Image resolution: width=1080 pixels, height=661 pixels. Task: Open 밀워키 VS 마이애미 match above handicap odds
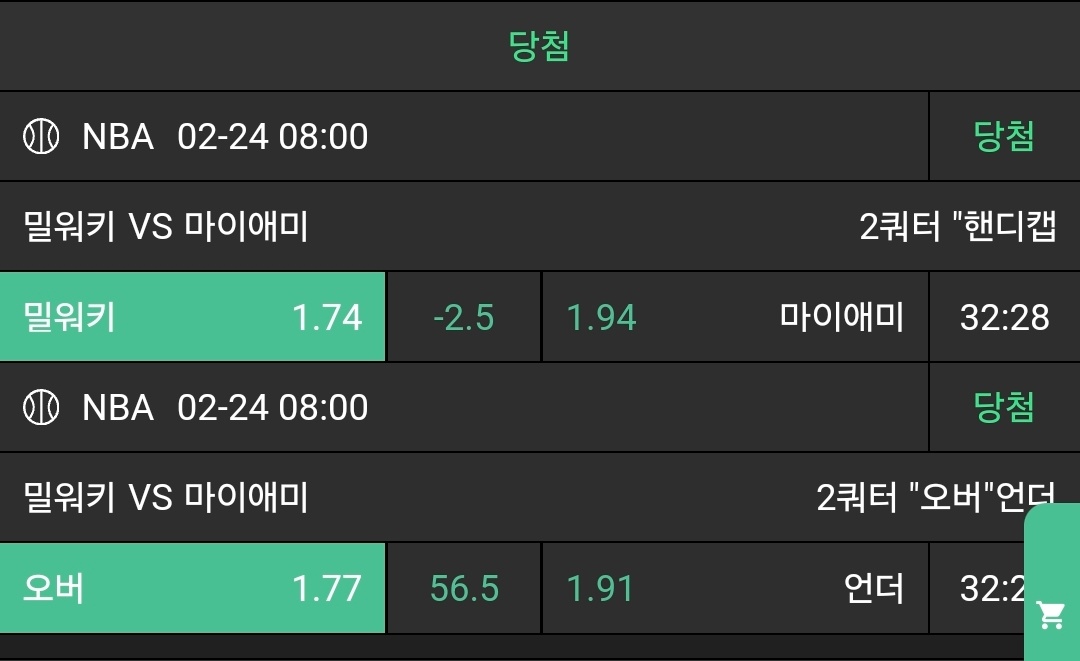point(166,227)
